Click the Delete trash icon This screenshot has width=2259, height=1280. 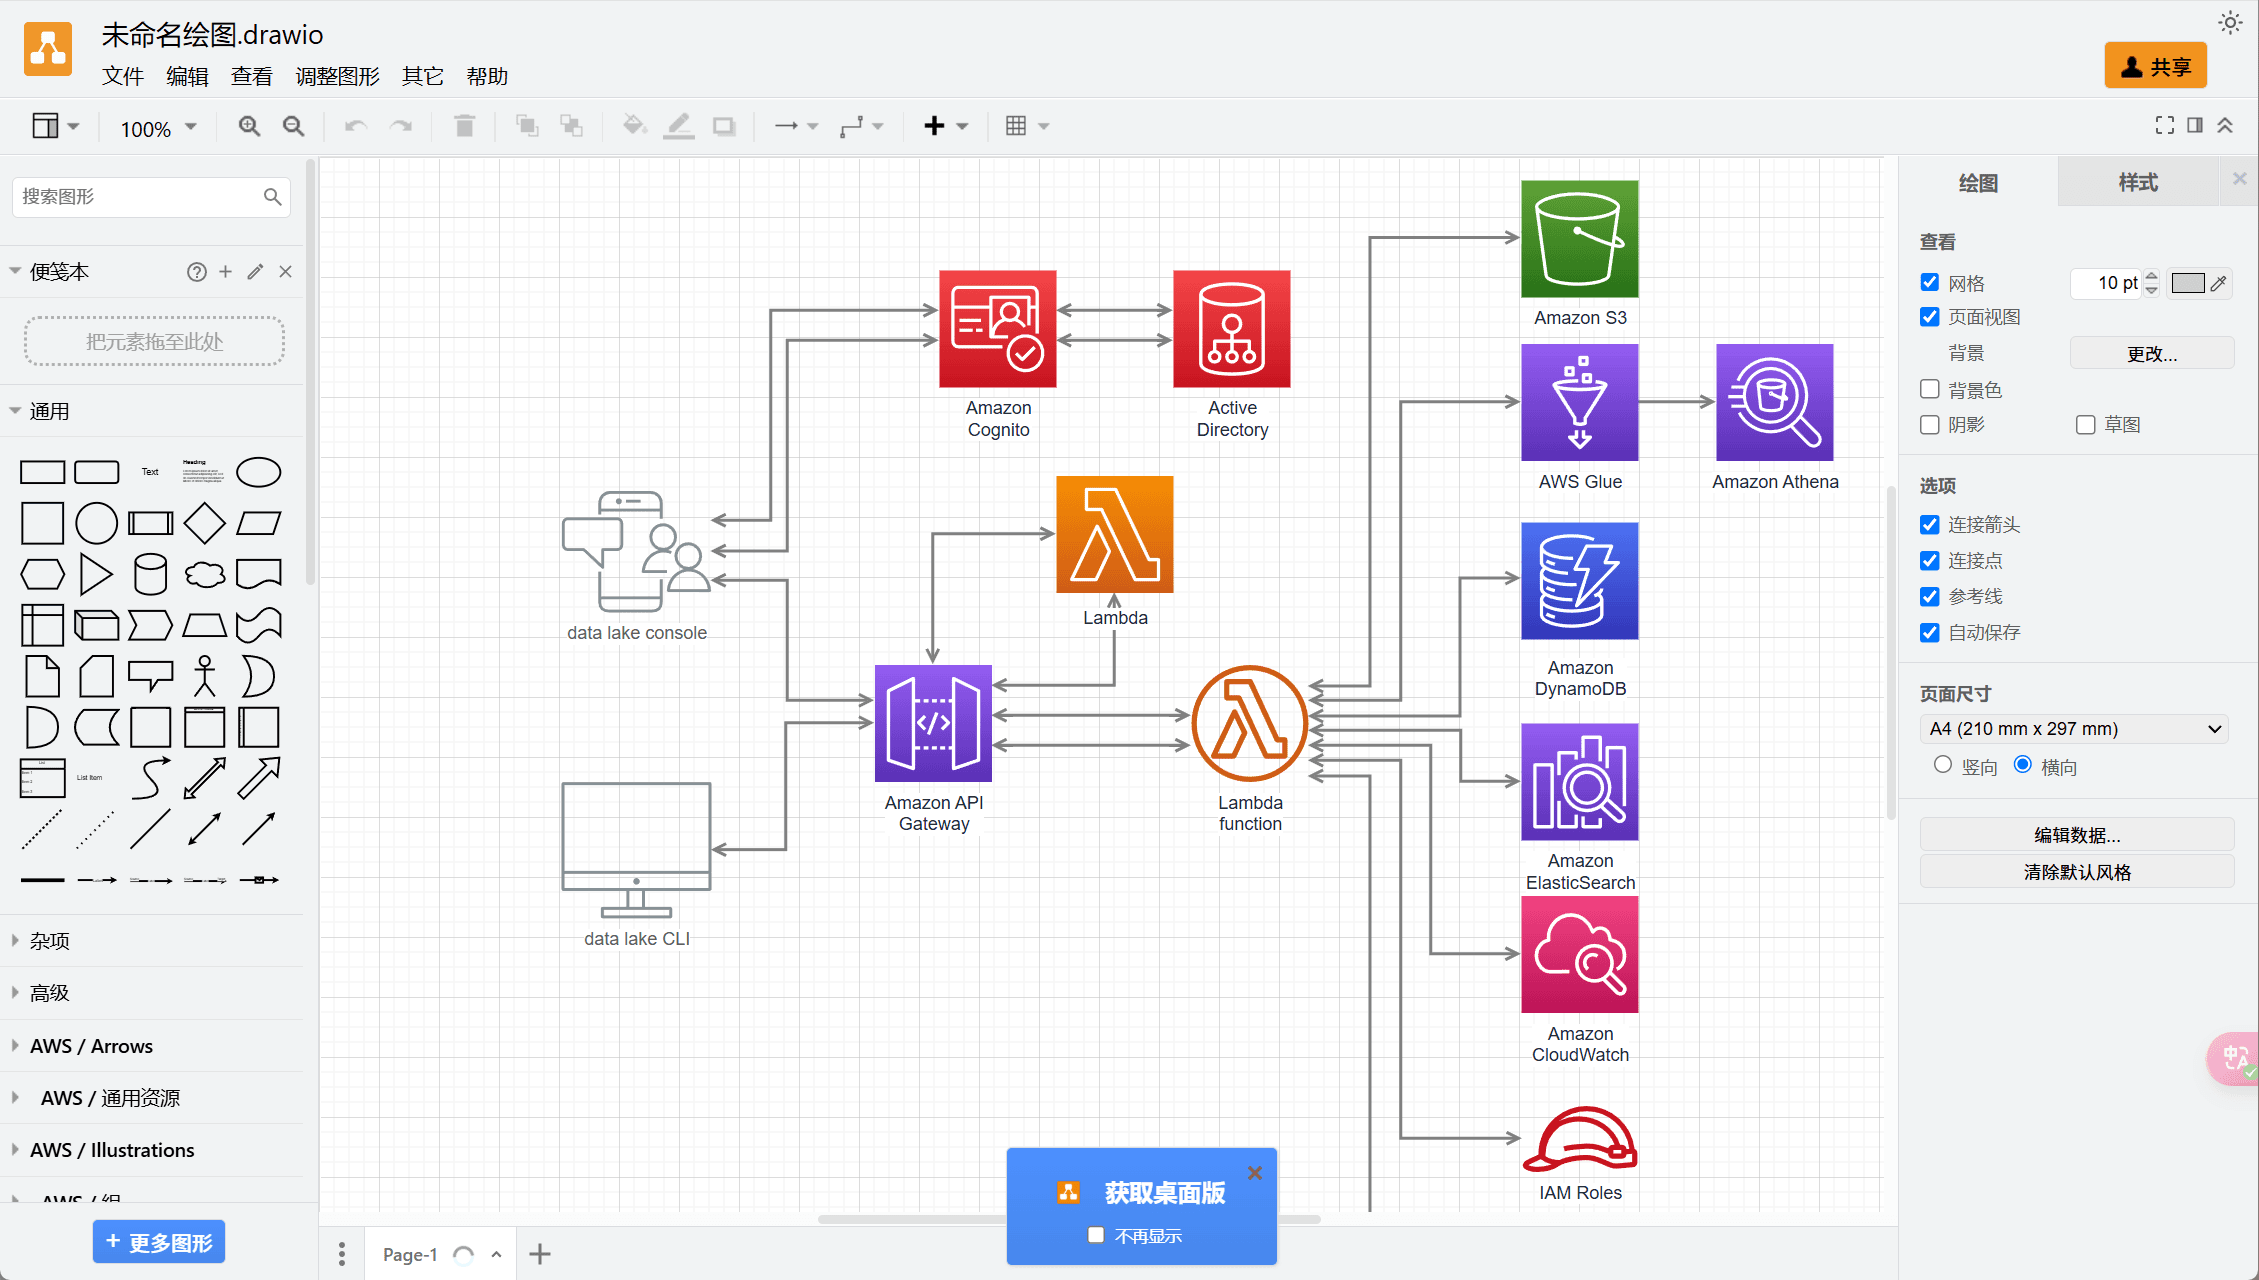464,126
